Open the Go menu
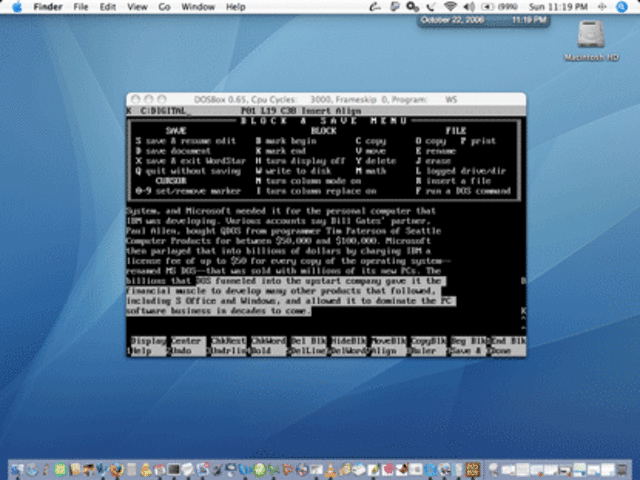Screen dimensions: 640x480 click(164, 7)
